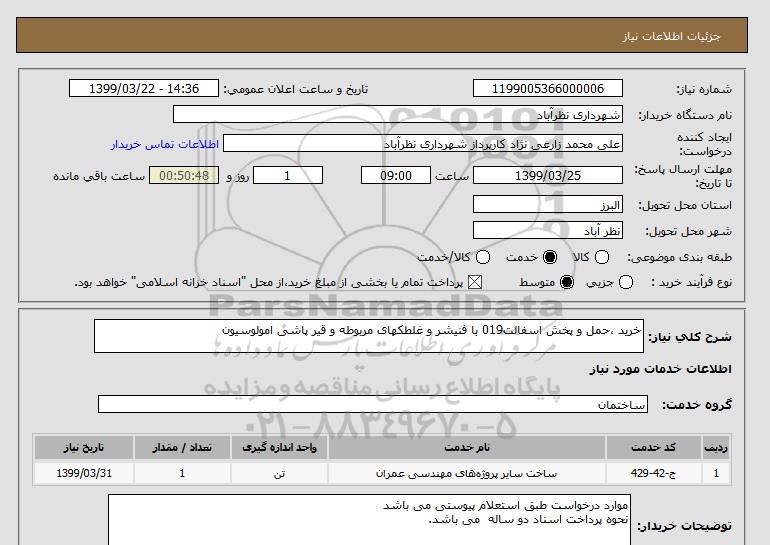Click the تعداد / مقدار column header

pos(182,447)
